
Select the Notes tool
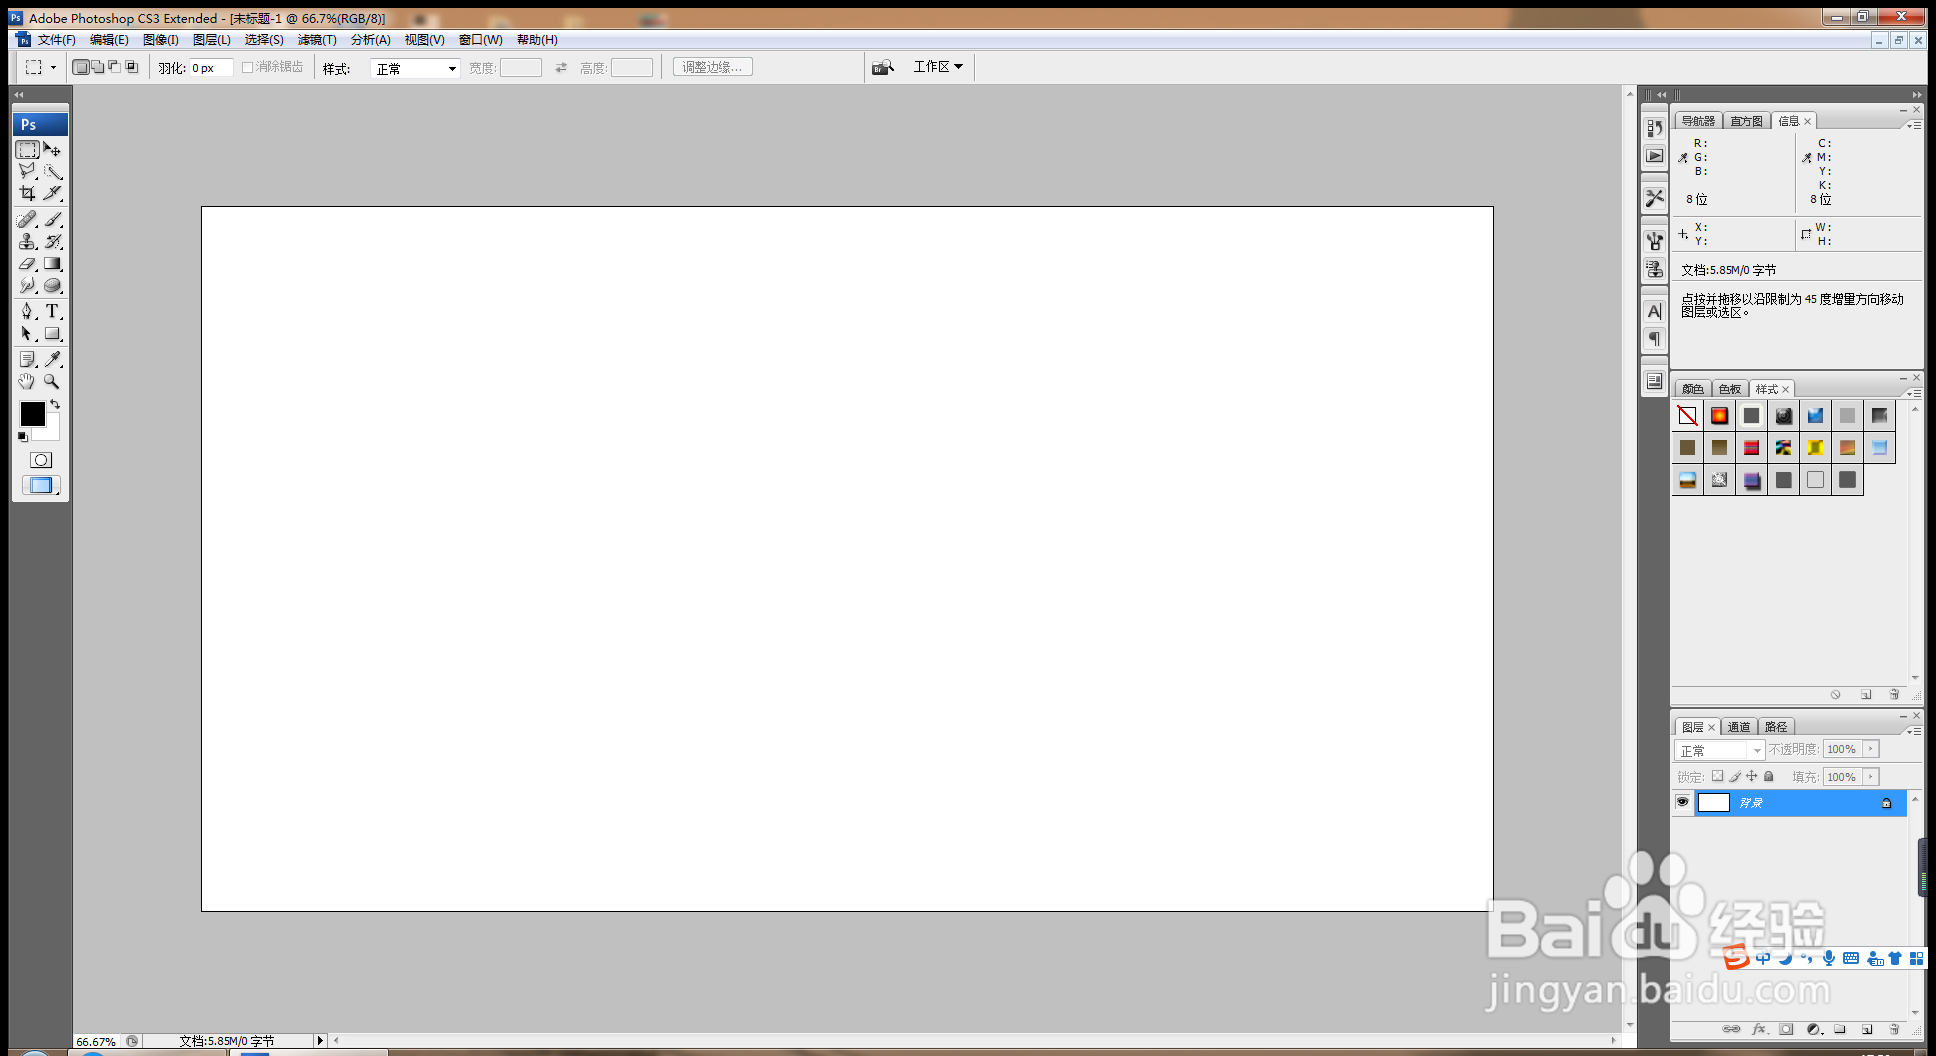pos(27,359)
